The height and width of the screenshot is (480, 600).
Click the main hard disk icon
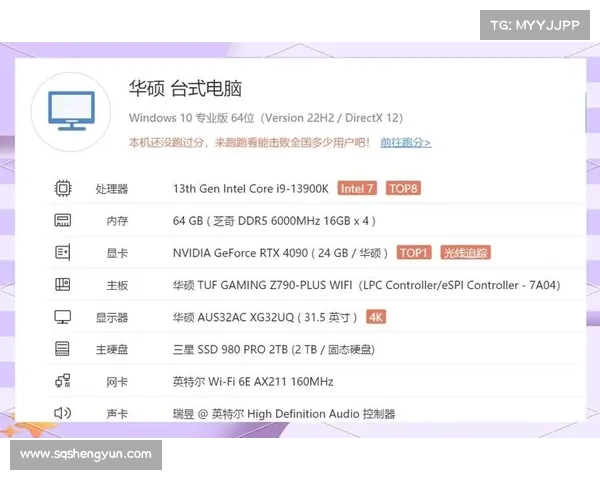pos(62,349)
